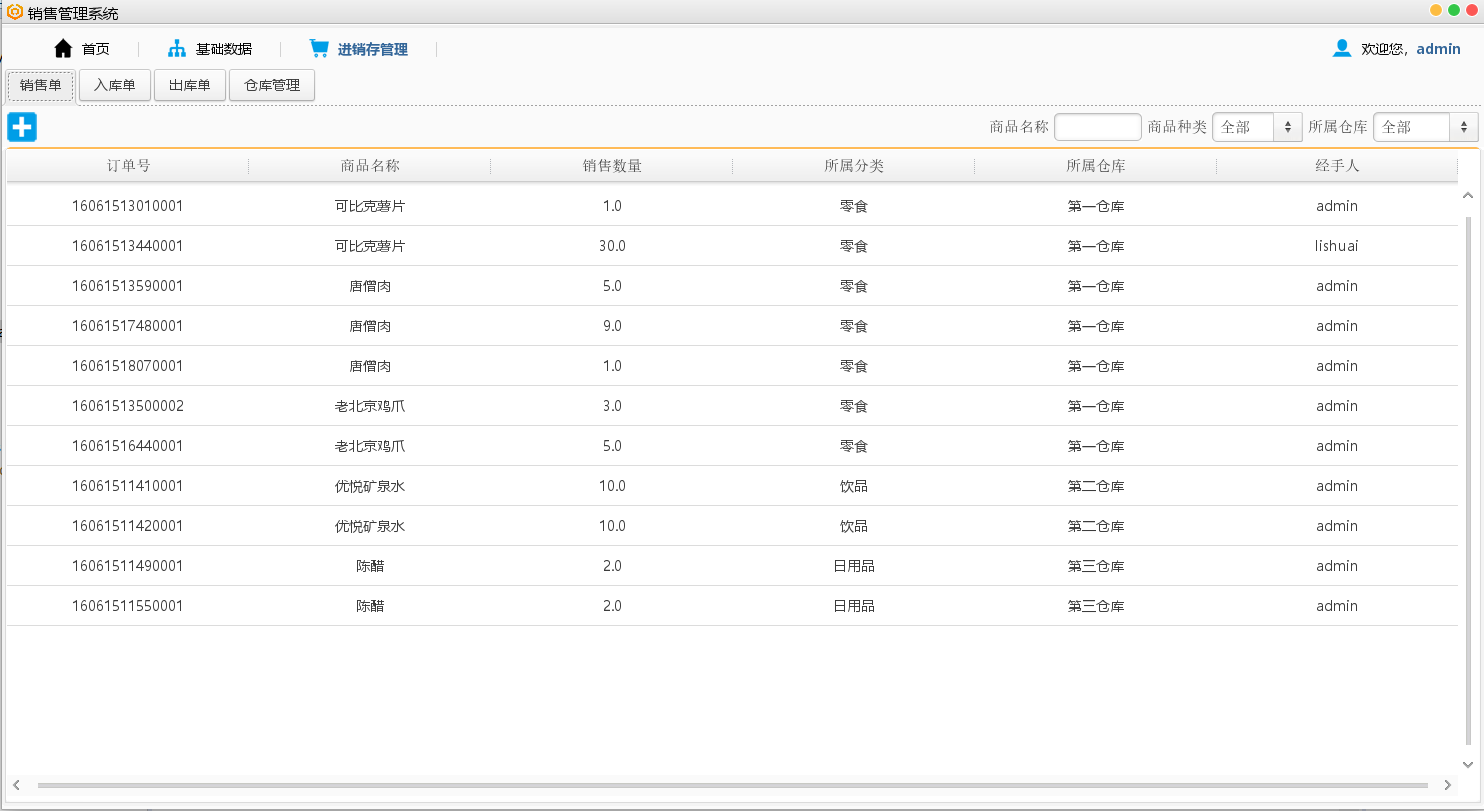The width and height of the screenshot is (1484, 811).
Task: Select order number 16061511490001
Action: coord(128,566)
